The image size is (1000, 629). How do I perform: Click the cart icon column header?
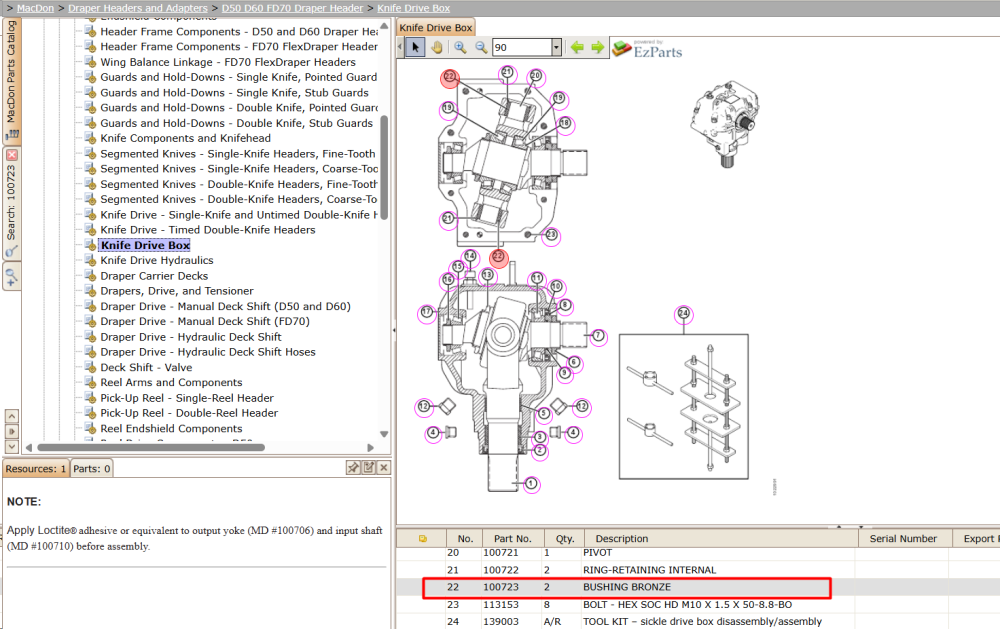coord(422,538)
